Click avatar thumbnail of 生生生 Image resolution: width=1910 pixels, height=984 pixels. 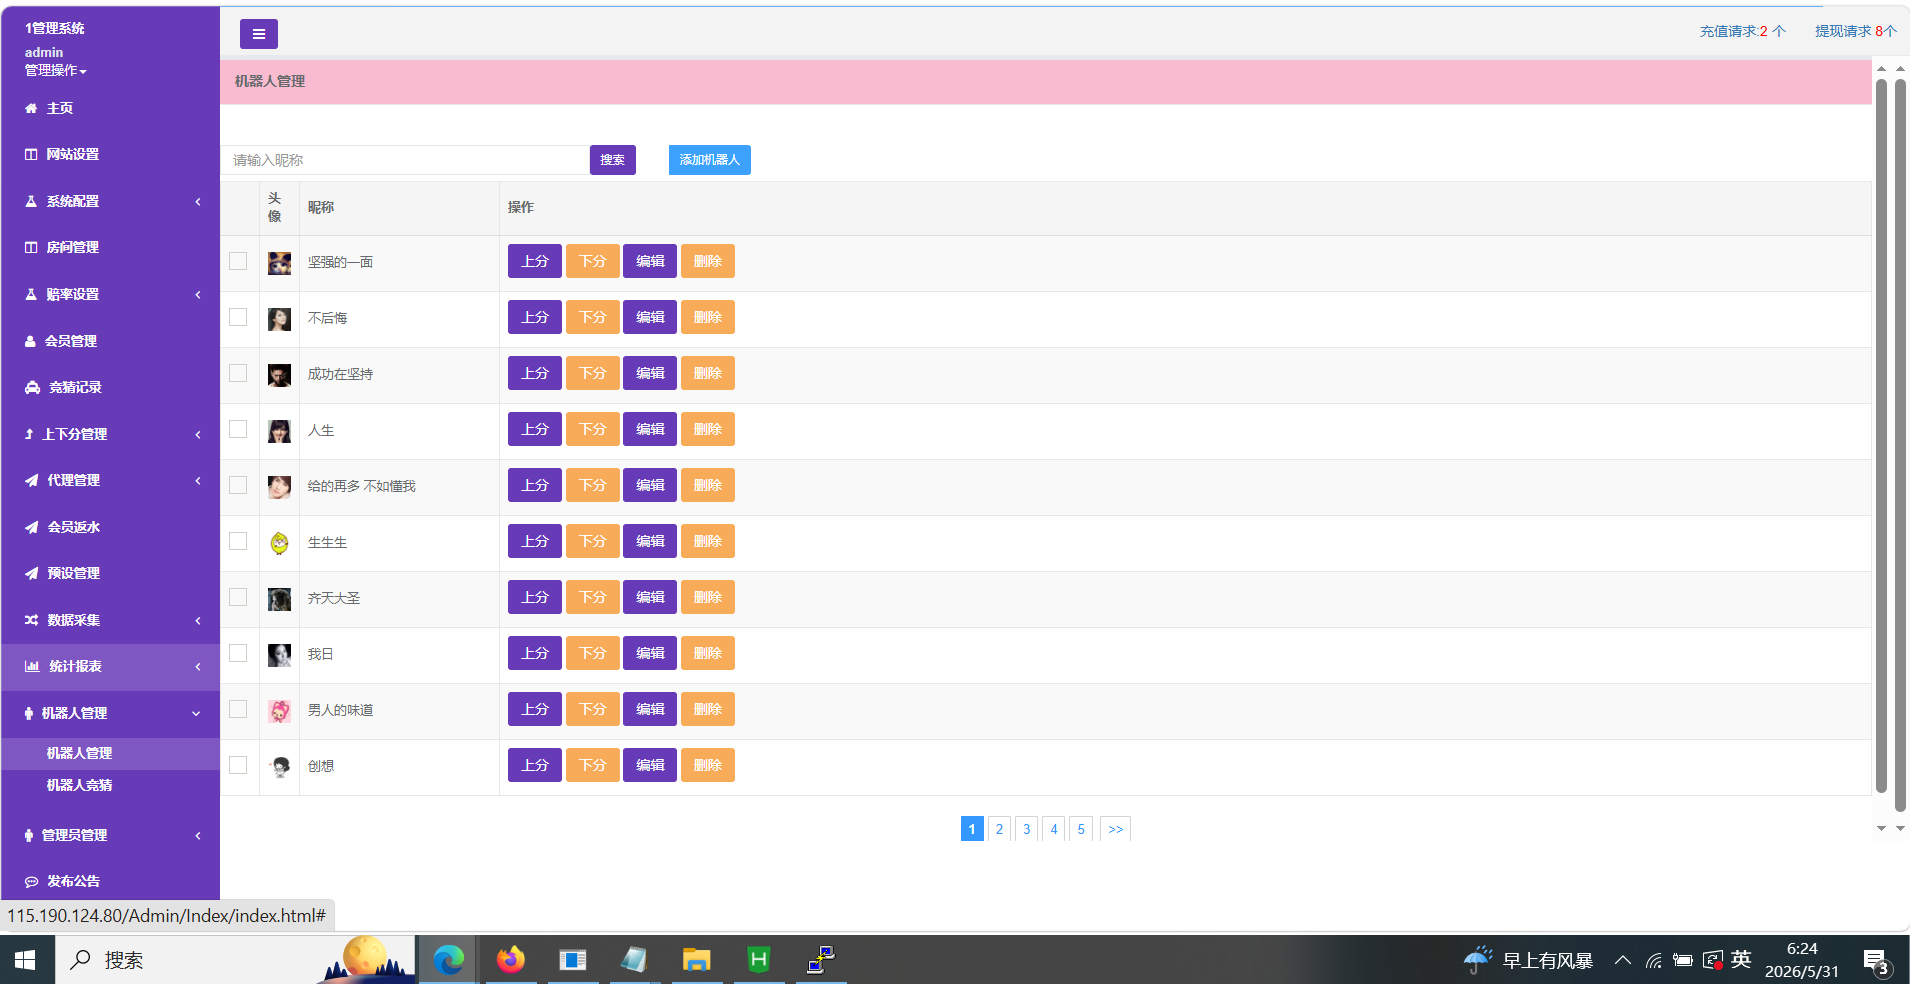279,543
